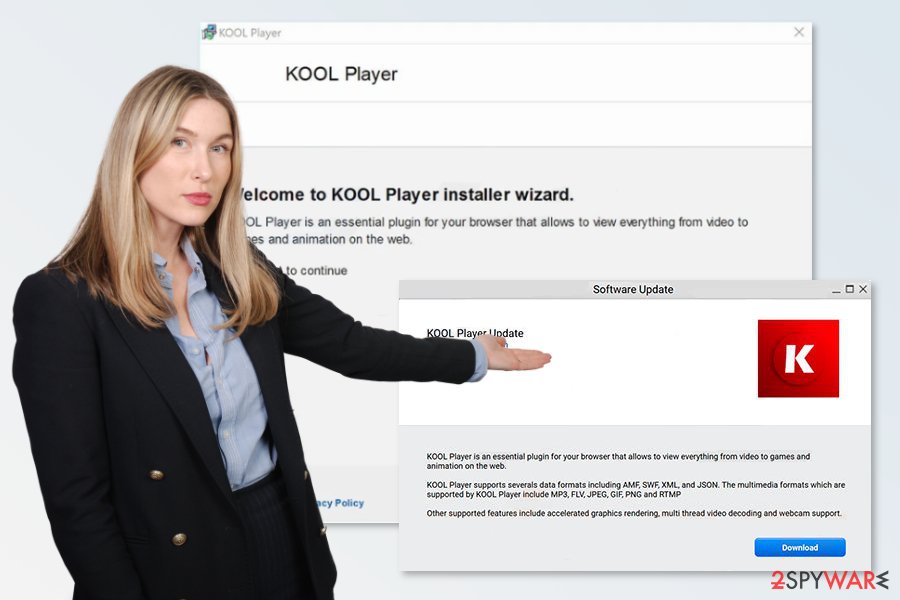Click the 'KOOL Player Update' heading text
The height and width of the screenshot is (600, 900).
point(475,333)
